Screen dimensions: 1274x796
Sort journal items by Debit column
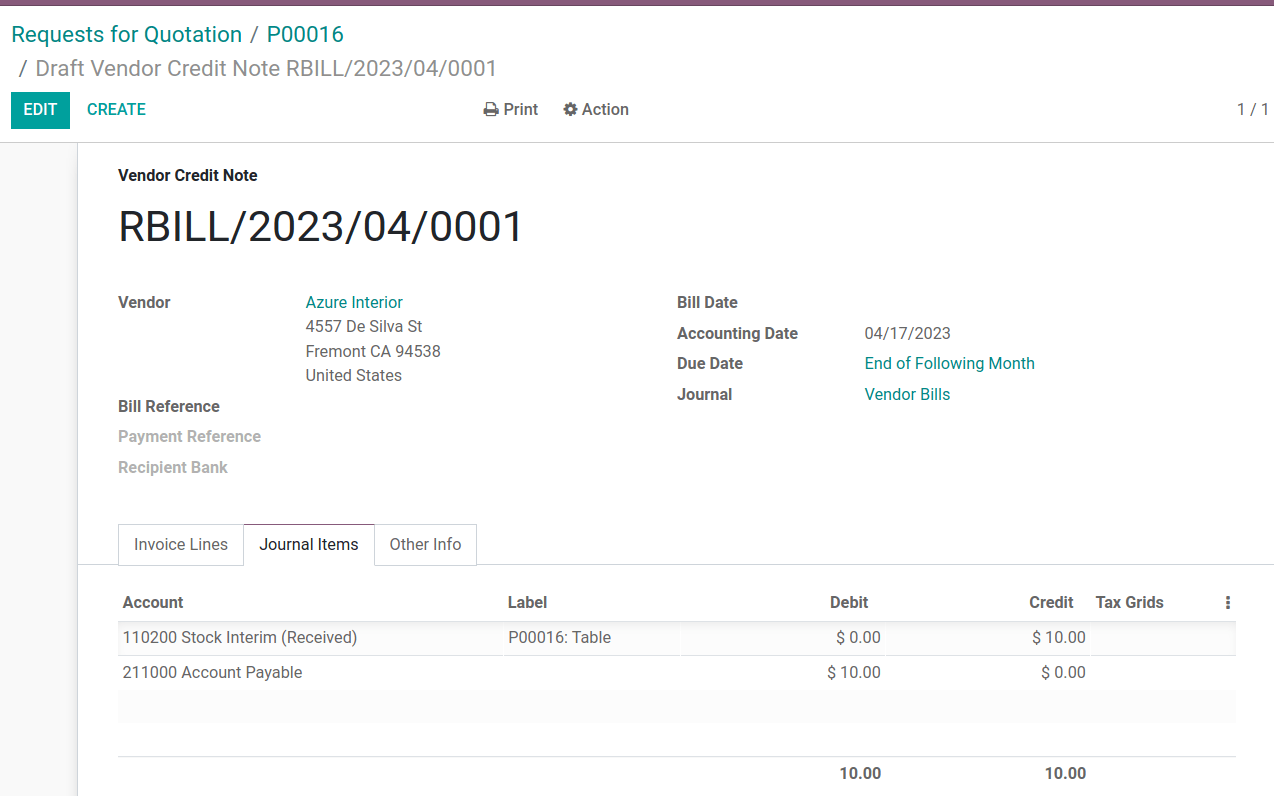tap(848, 603)
